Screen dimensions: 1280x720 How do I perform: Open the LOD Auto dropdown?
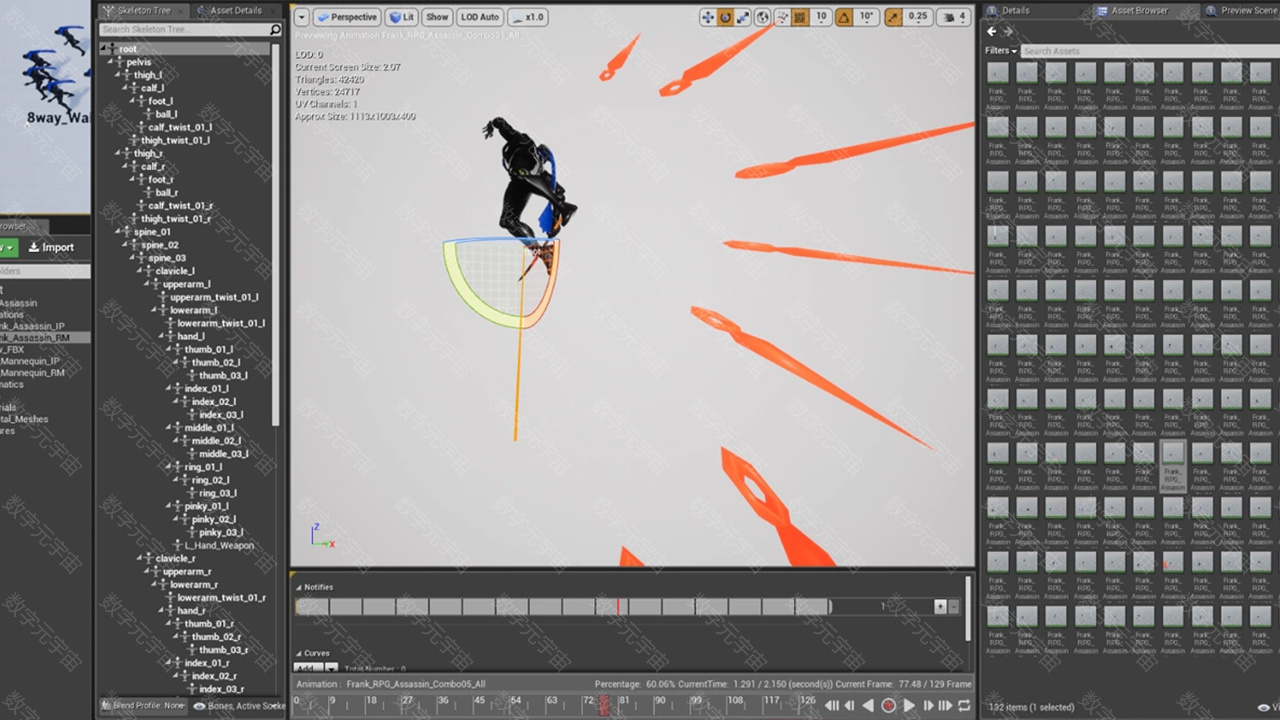[x=480, y=17]
